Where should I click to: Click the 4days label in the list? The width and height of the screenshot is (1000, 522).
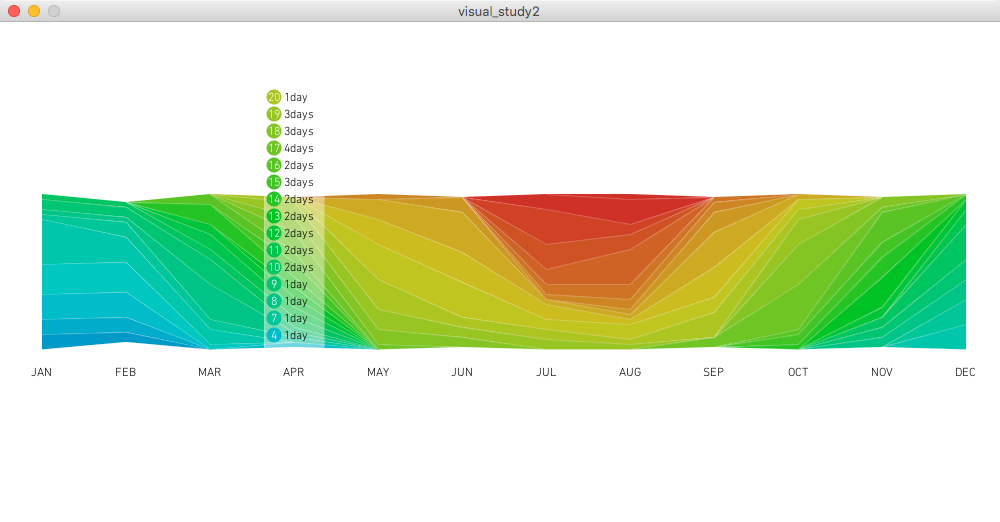click(298, 148)
